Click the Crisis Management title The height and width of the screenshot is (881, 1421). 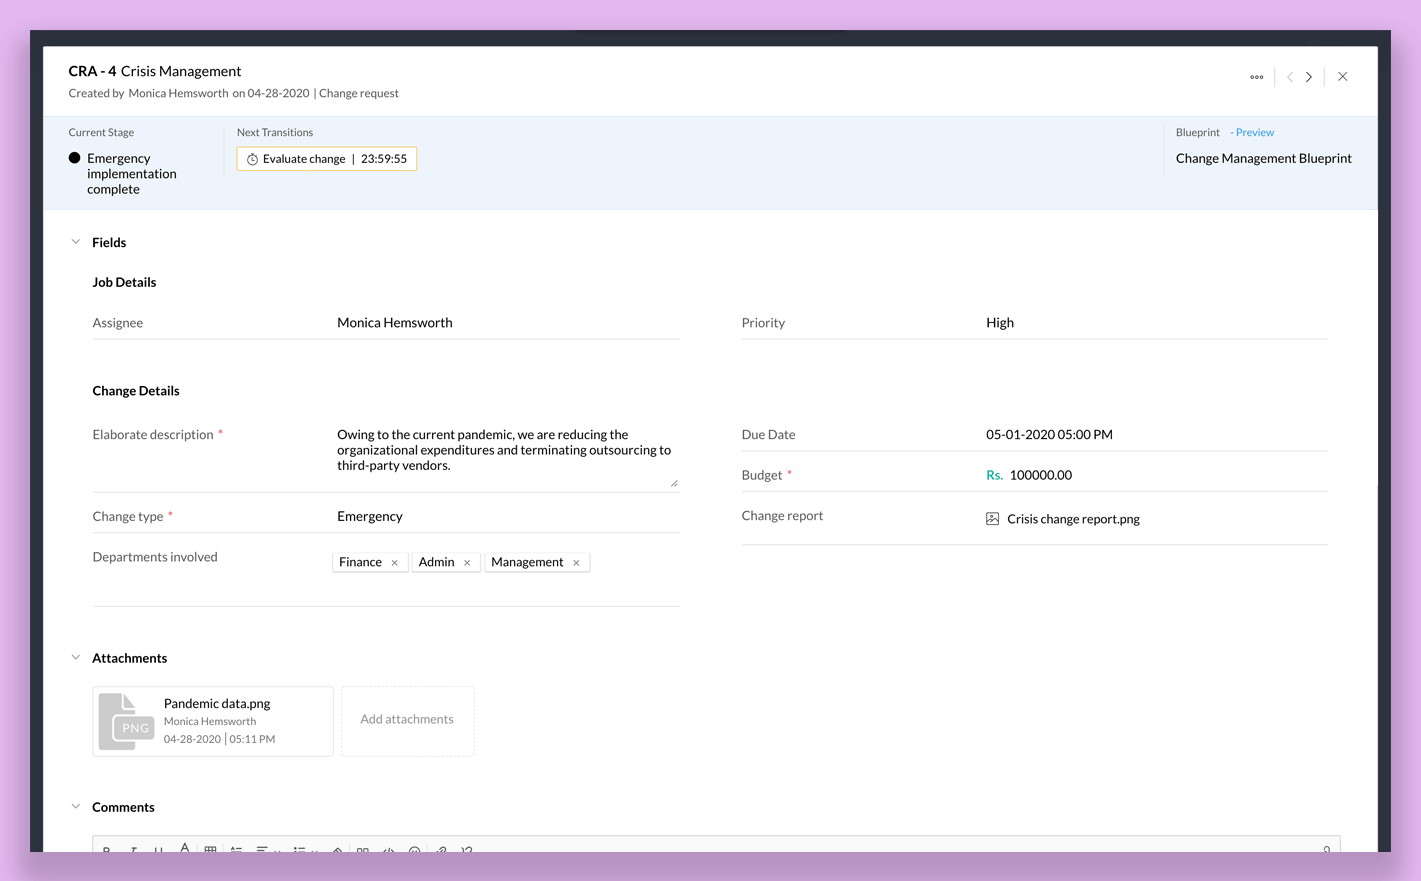tap(181, 71)
